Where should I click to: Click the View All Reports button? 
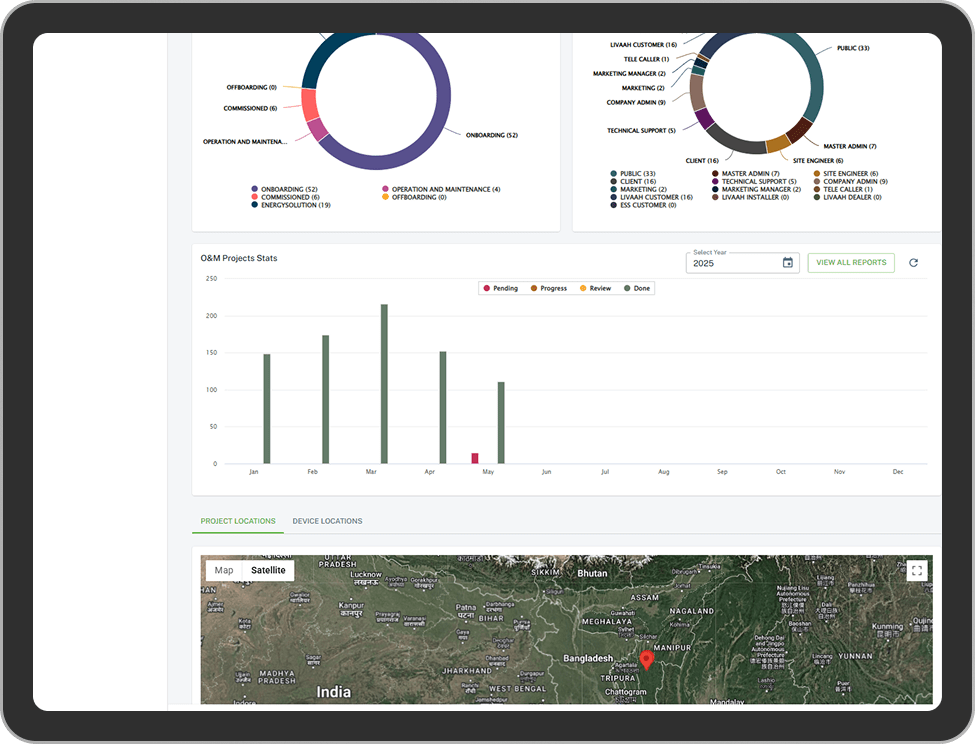pyautogui.click(x=851, y=263)
